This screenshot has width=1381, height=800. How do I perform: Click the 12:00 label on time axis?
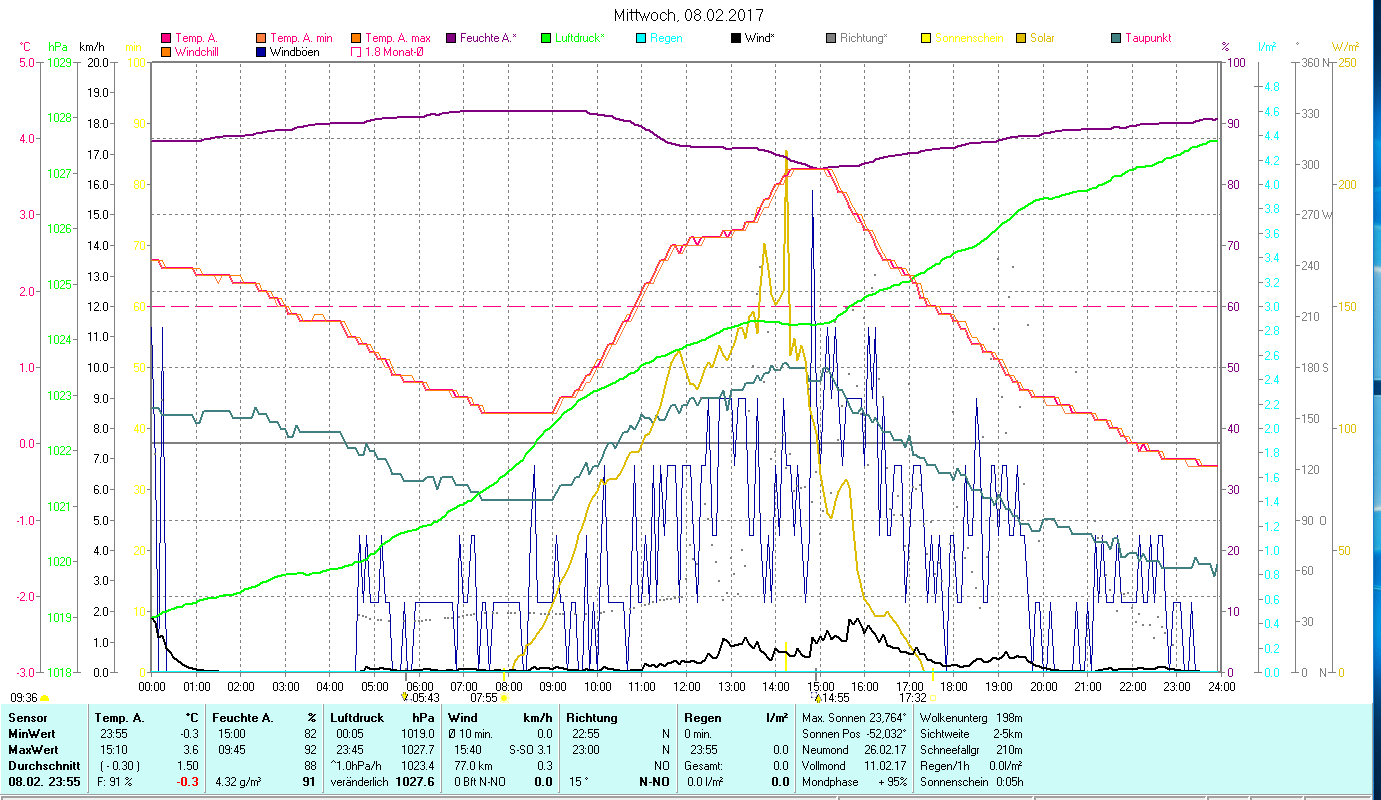coord(687,686)
